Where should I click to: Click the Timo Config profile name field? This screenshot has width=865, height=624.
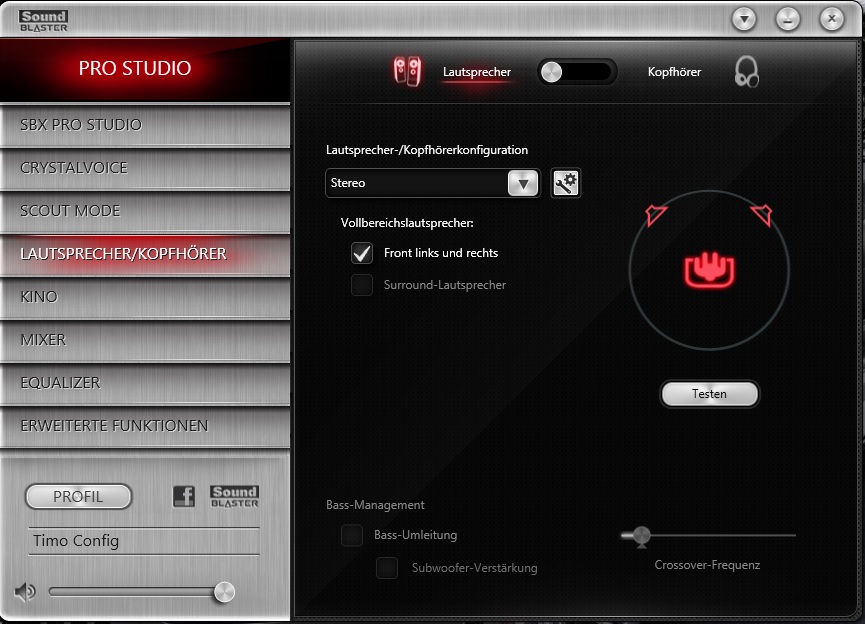point(144,541)
